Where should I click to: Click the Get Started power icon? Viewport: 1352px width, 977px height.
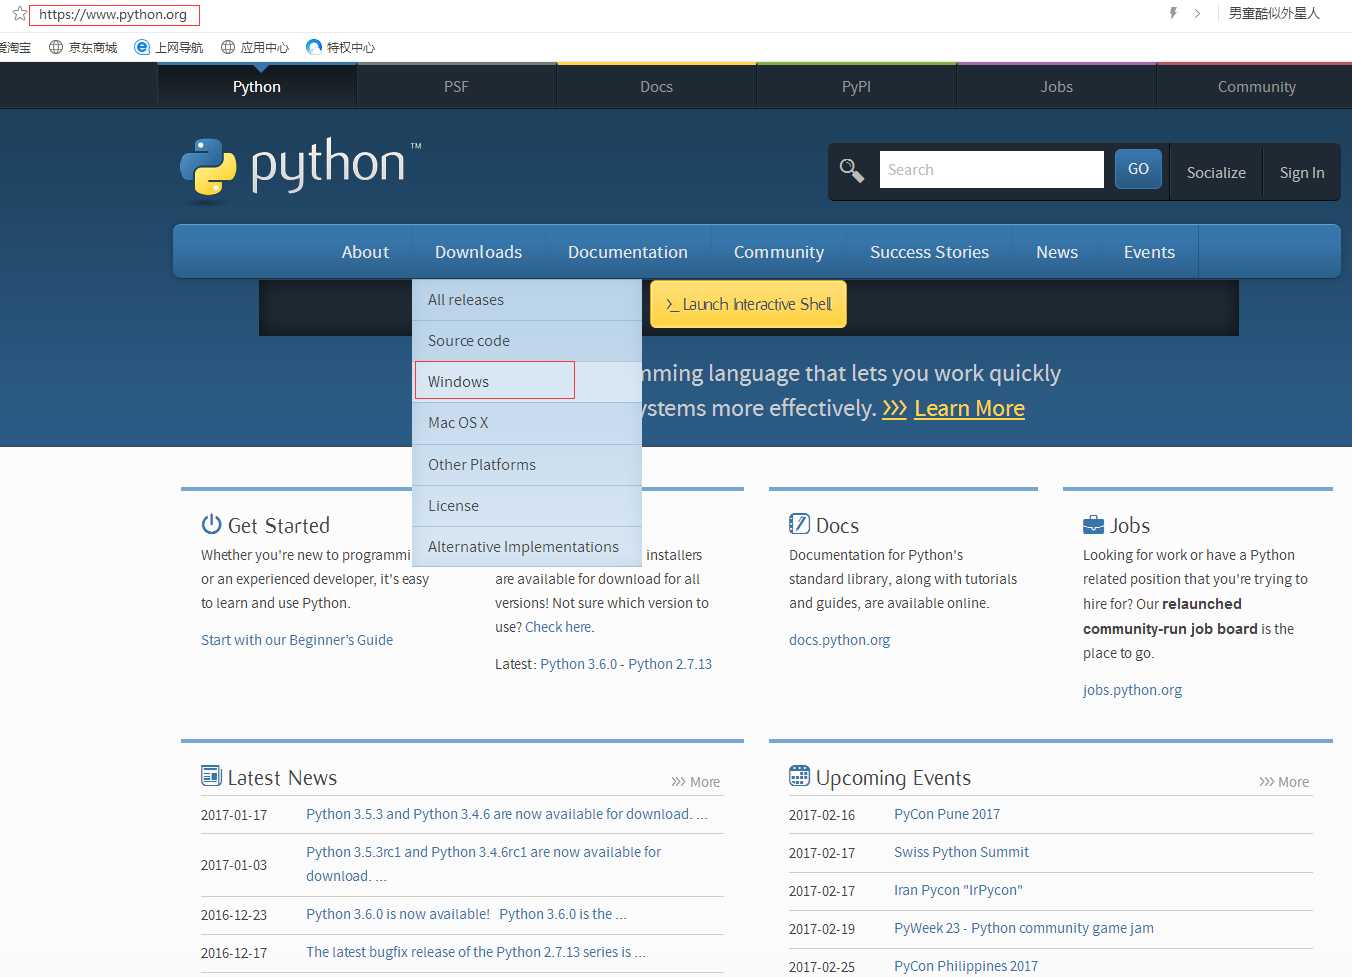(211, 524)
